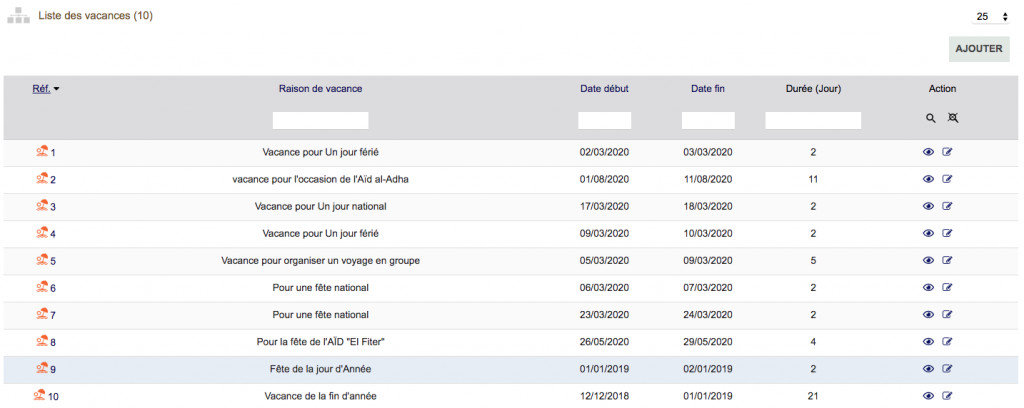This screenshot has width=1024, height=408.
Task: Click eye icon for vacation reference 4
Action: pyautogui.click(x=928, y=233)
